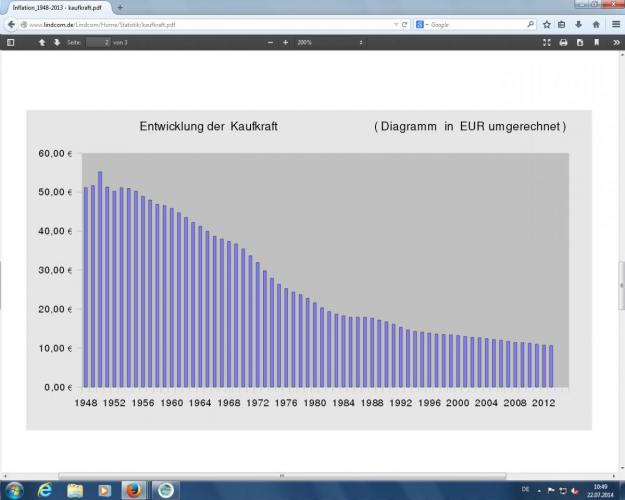Zoom in on the PDF document
The height and width of the screenshot is (500, 625).
286,43
